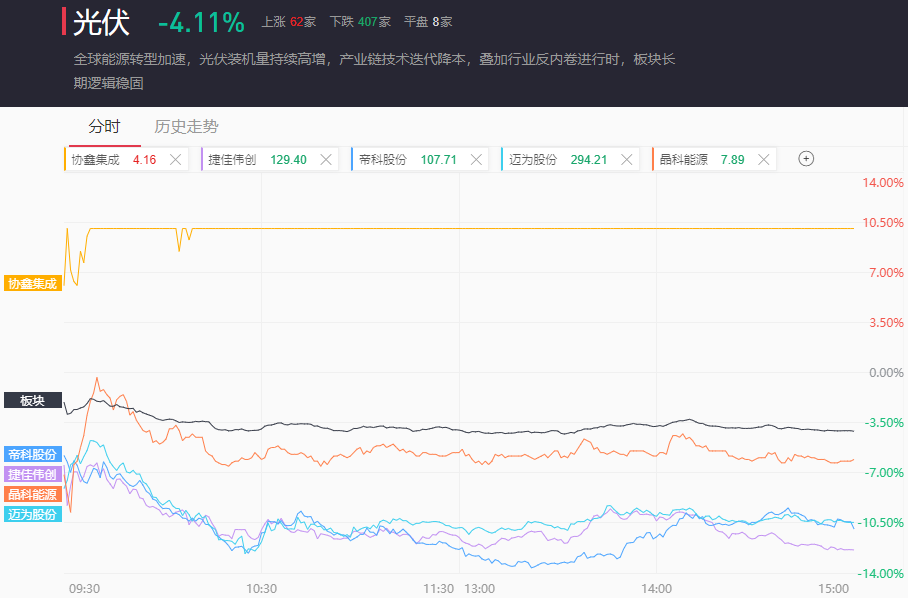
Task: Close the 帝科股份 comparison chip
Action: pyautogui.click(x=476, y=159)
